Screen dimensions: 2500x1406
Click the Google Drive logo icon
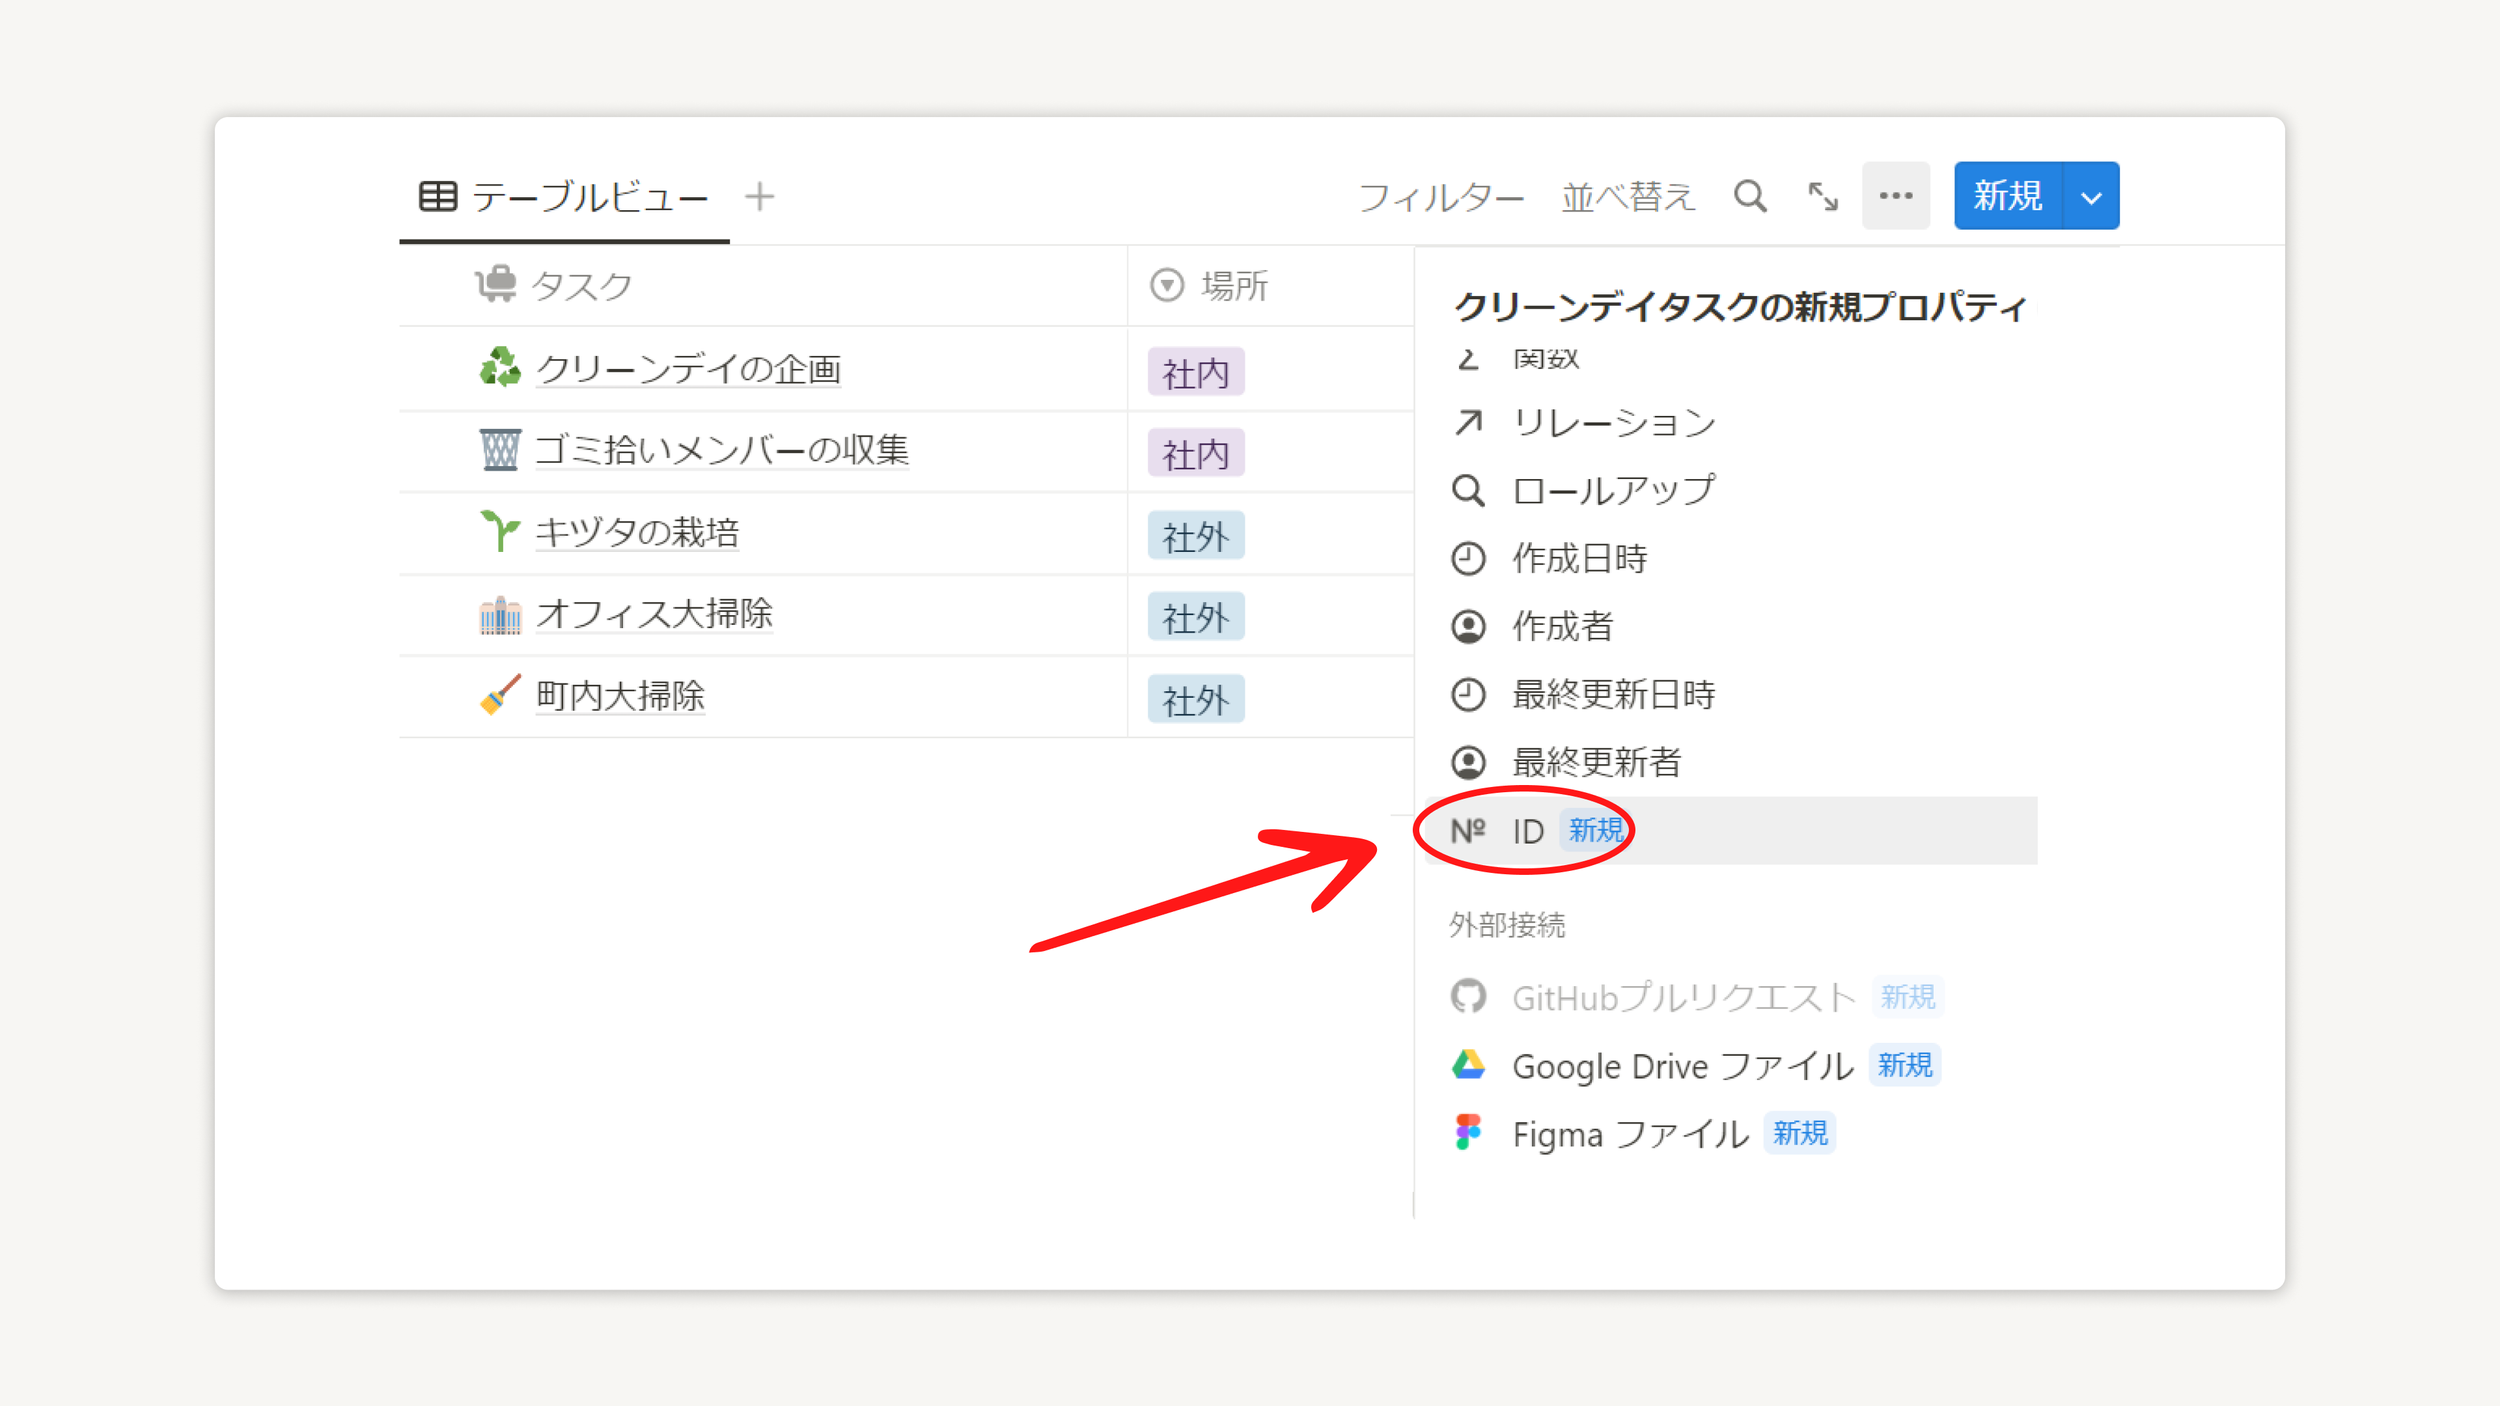pos(1468,1065)
